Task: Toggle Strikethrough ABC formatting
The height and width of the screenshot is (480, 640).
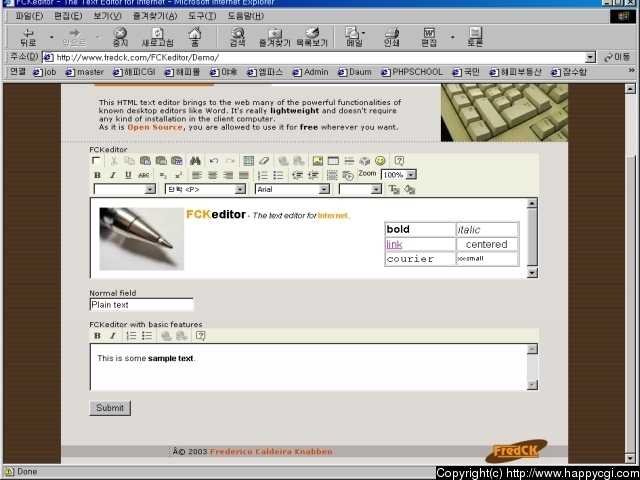Action: tap(144, 175)
